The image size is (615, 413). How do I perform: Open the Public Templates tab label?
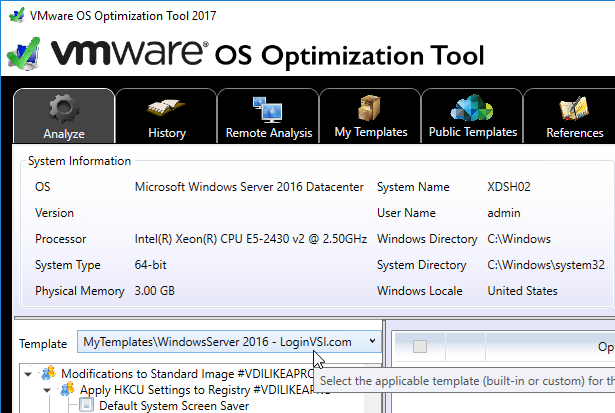(473, 132)
